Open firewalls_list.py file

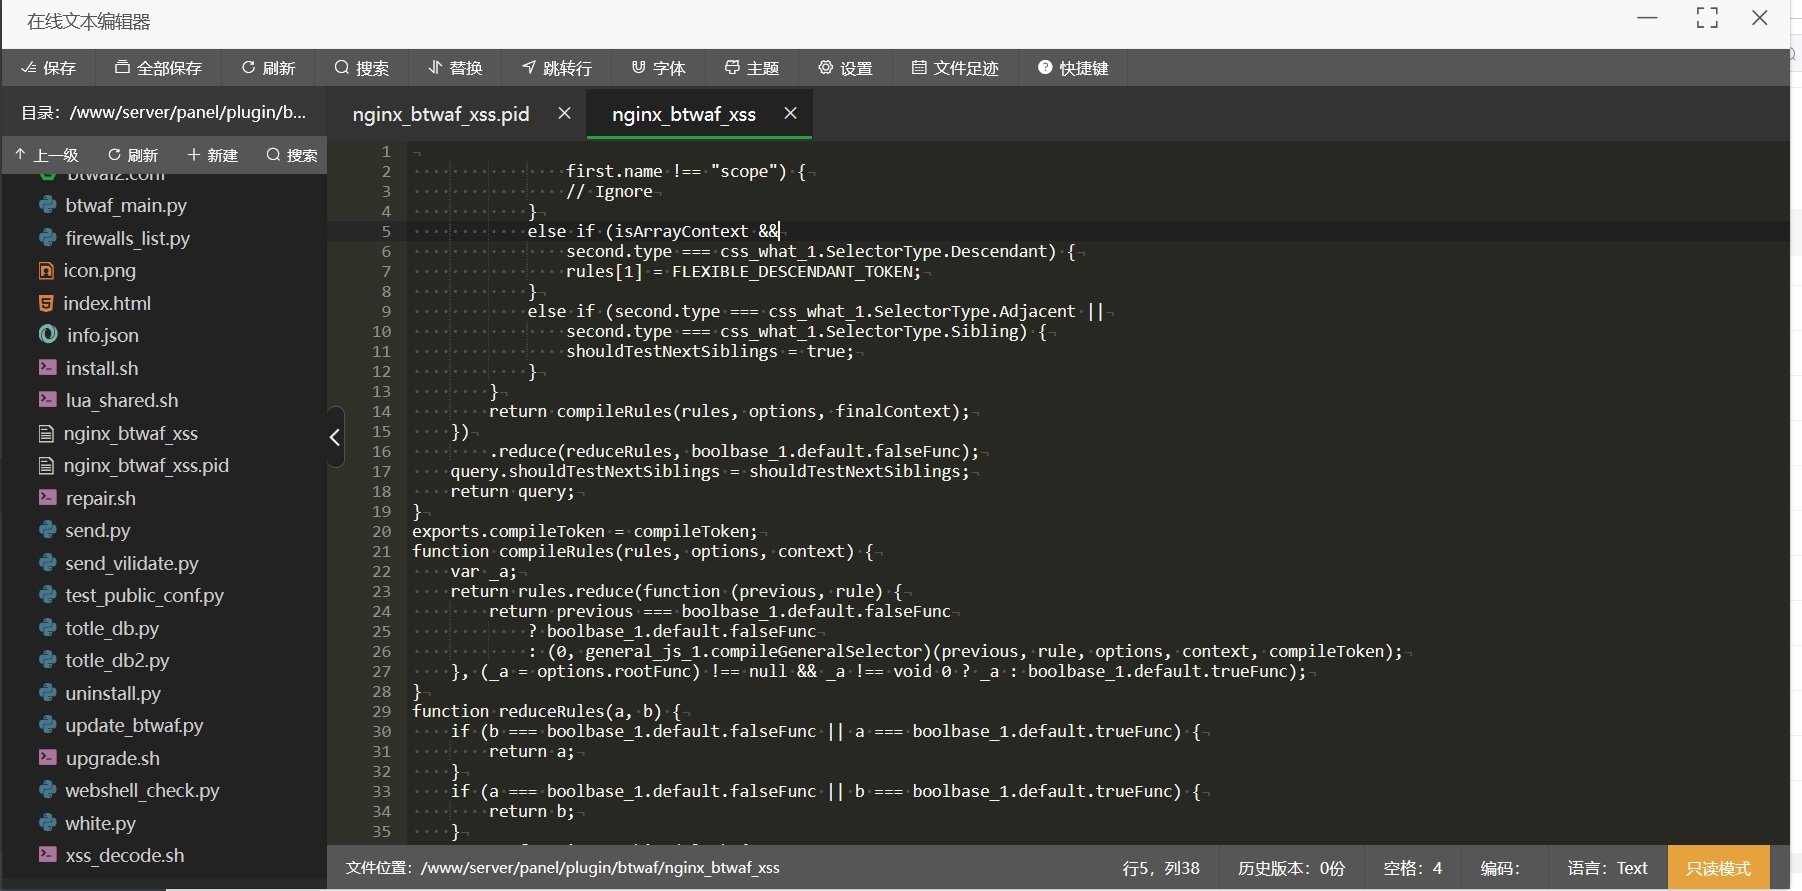pyautogui.click(x=127, y=238)
